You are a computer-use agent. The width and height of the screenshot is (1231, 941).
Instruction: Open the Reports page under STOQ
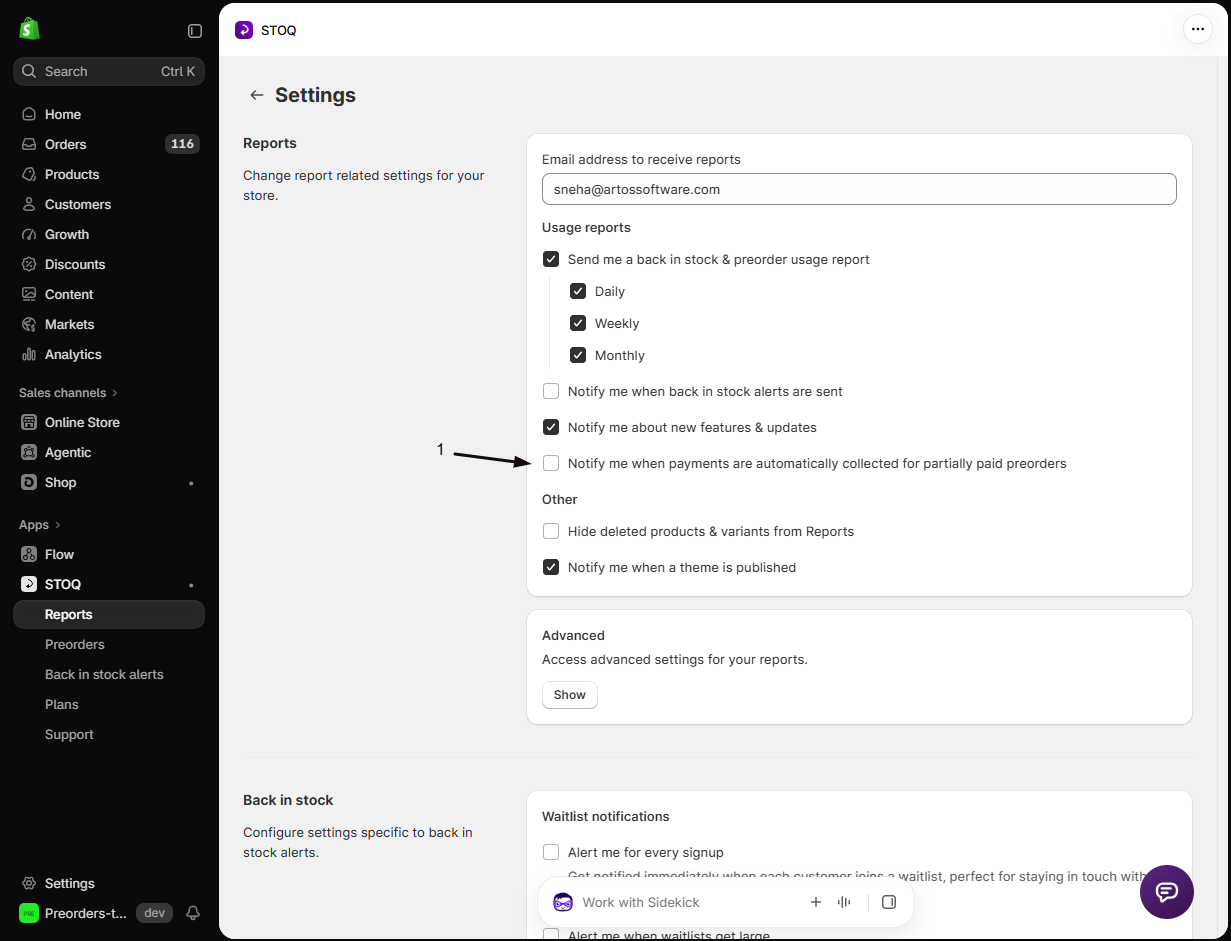(109, 614)
